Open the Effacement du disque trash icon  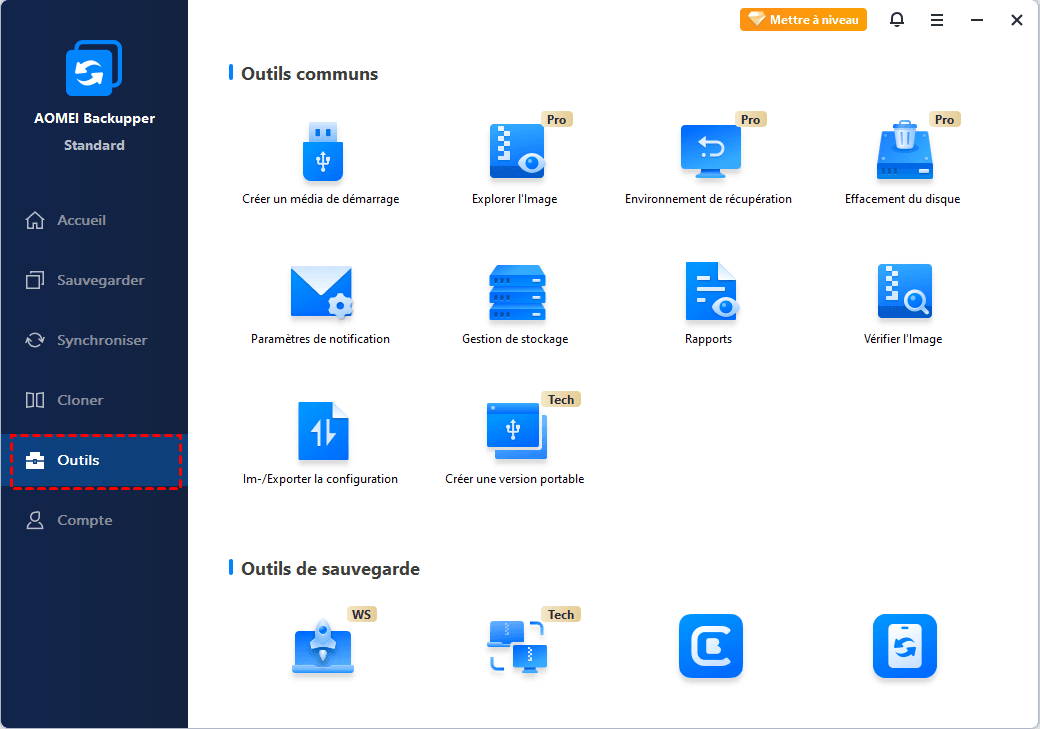click(905, 151)
